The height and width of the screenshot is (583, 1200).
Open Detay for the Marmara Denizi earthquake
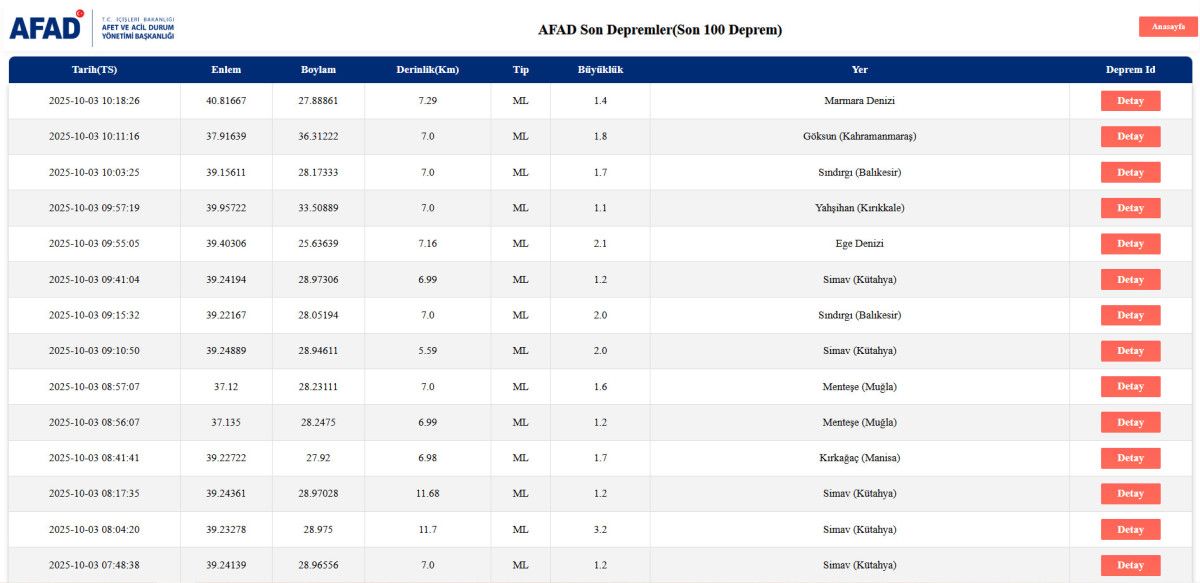tap(1130, 101)
